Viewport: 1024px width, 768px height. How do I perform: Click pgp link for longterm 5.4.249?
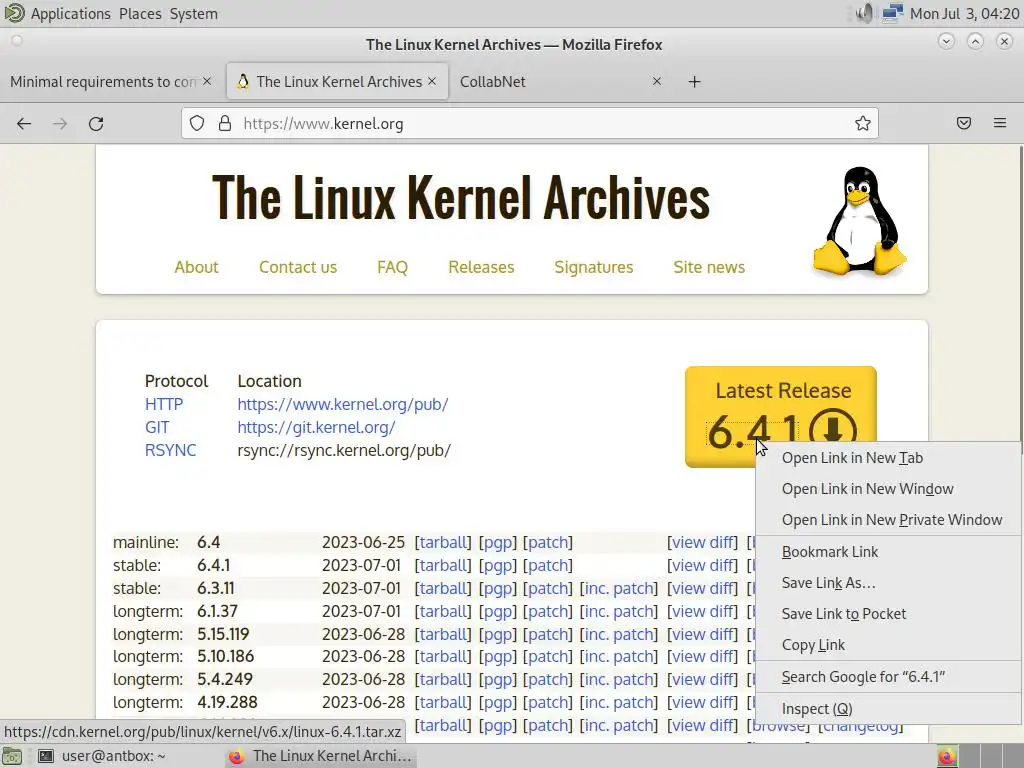(498, 679)
